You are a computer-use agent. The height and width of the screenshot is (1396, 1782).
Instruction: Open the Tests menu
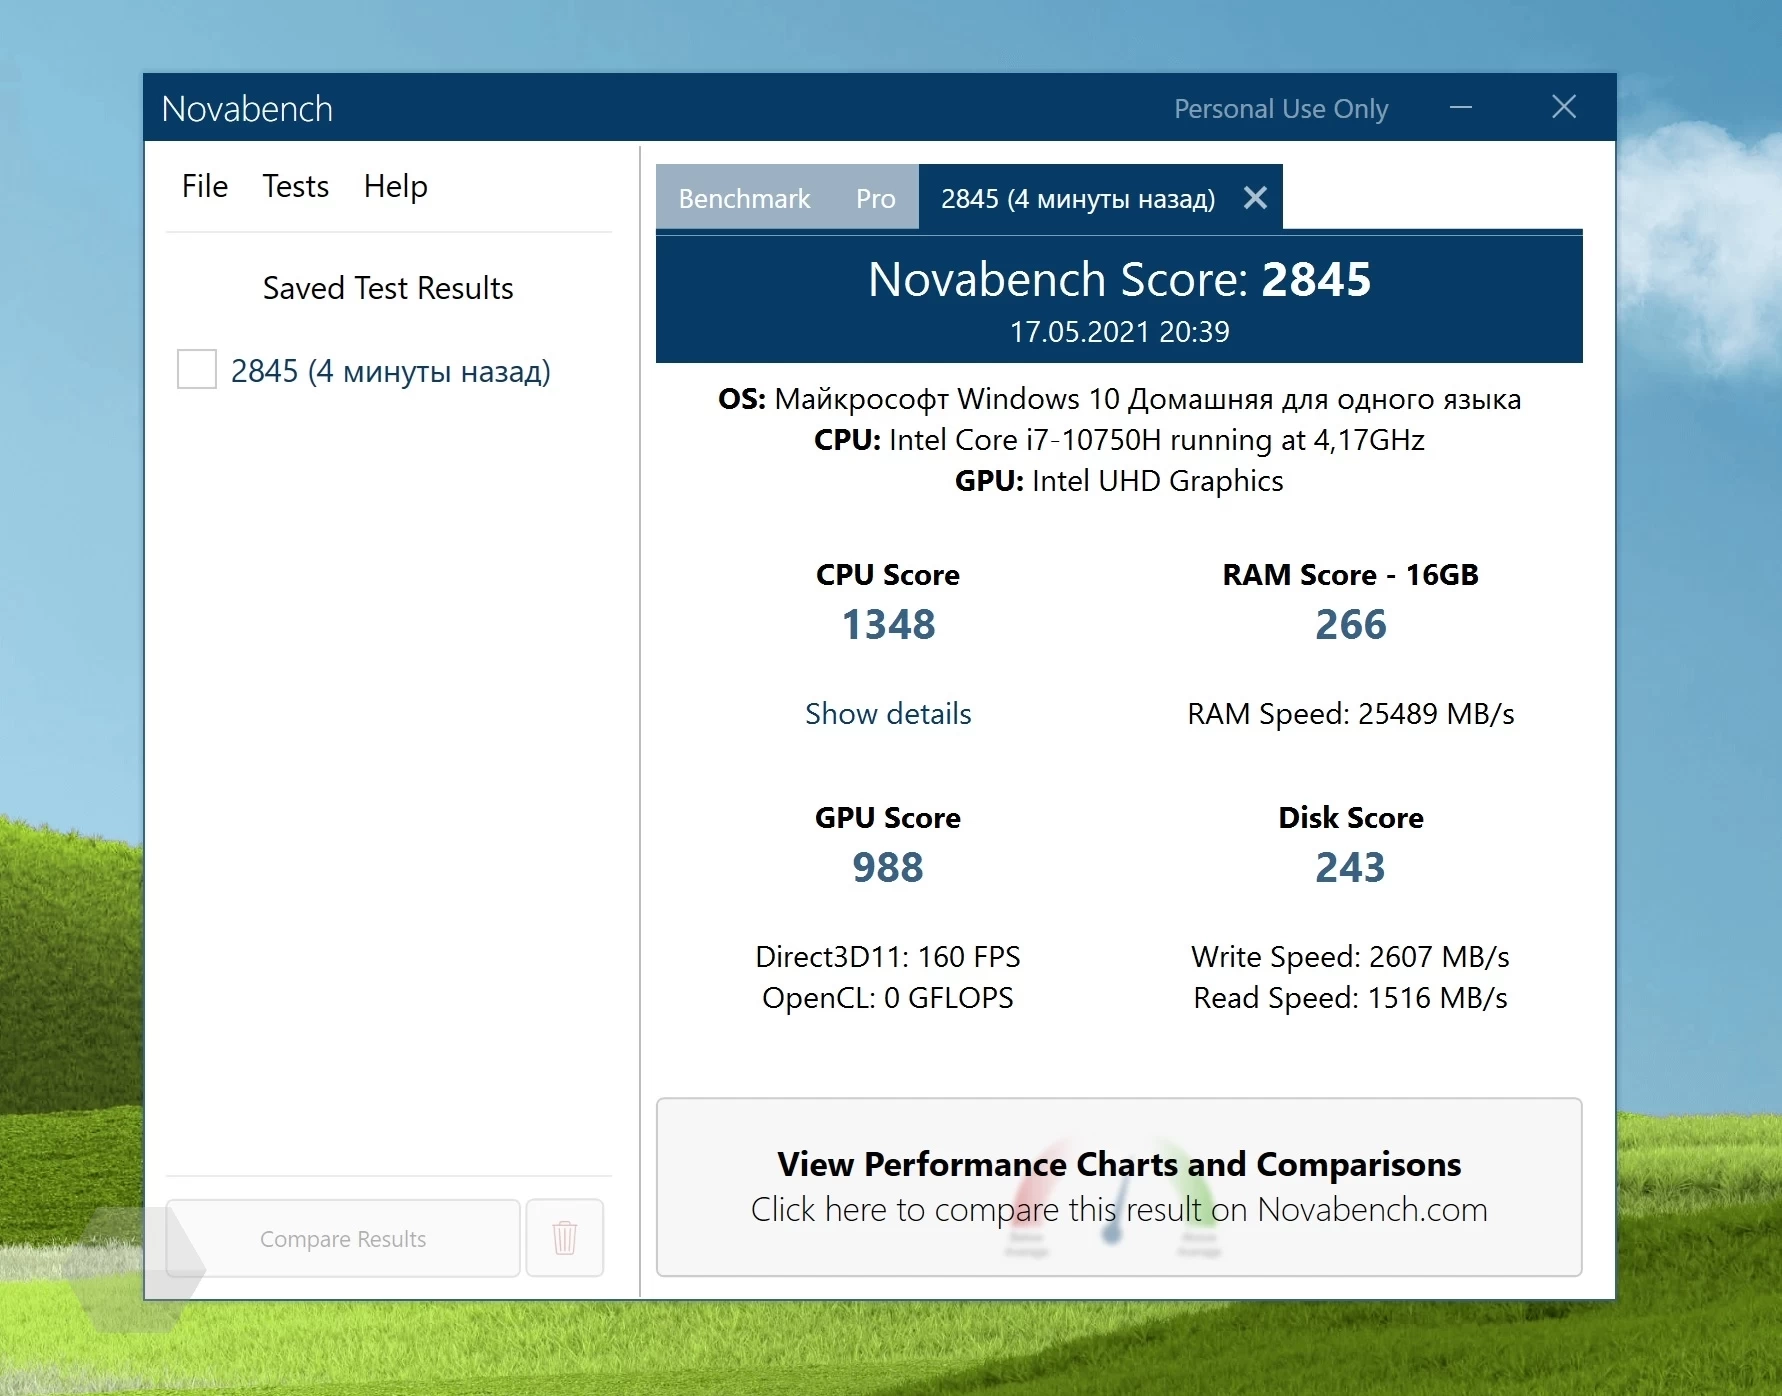(295, 186)
